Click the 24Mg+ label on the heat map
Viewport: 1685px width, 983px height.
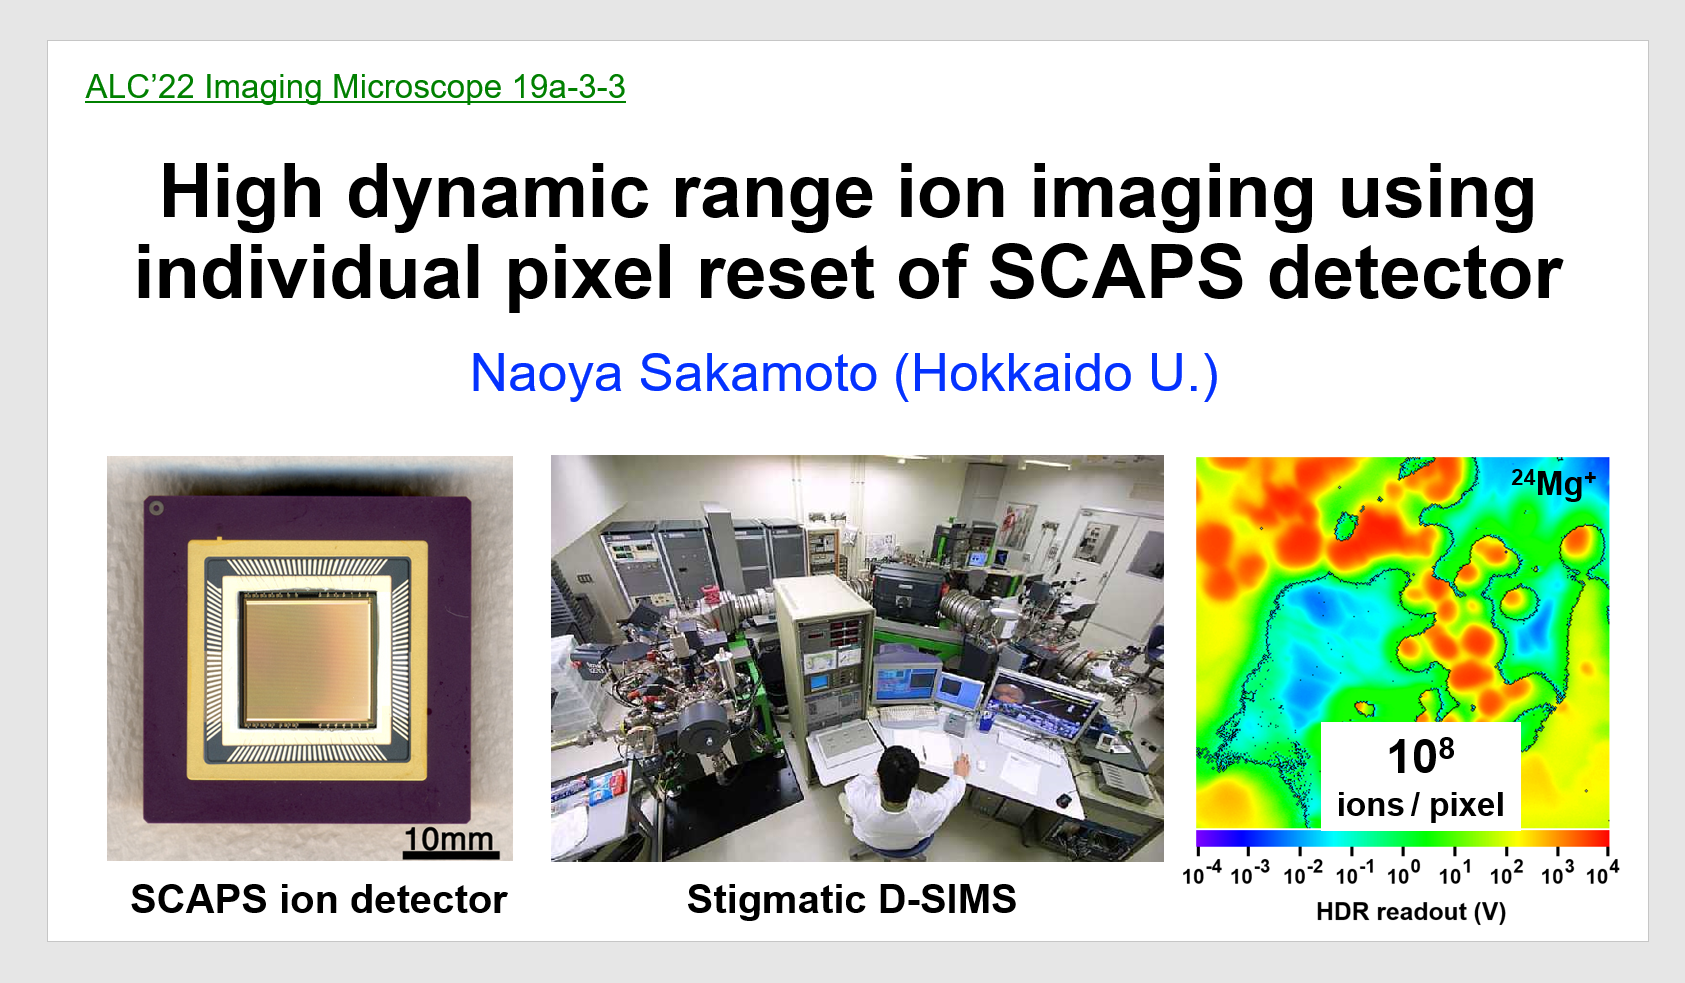pyautogui.click(x=1553, y=482)
